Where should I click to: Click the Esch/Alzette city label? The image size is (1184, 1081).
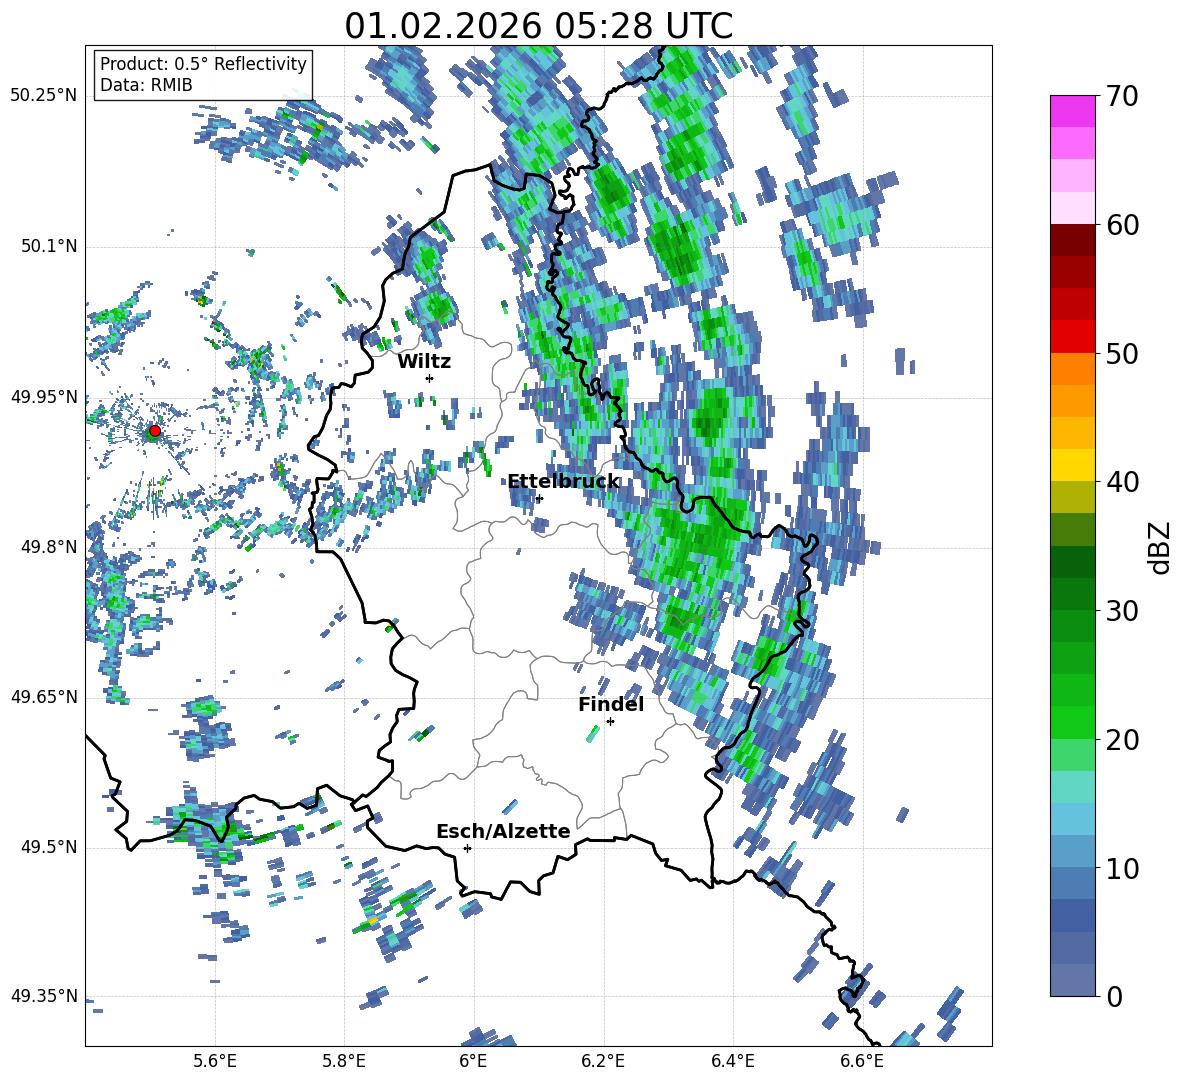point(503,831)
